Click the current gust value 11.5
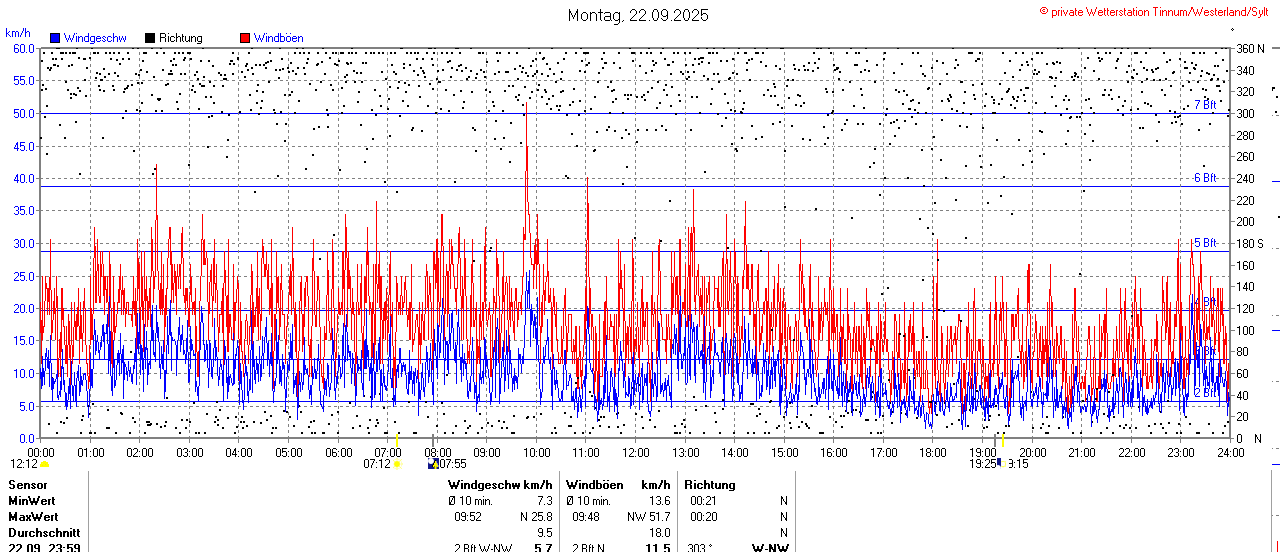 pos(657,547)
